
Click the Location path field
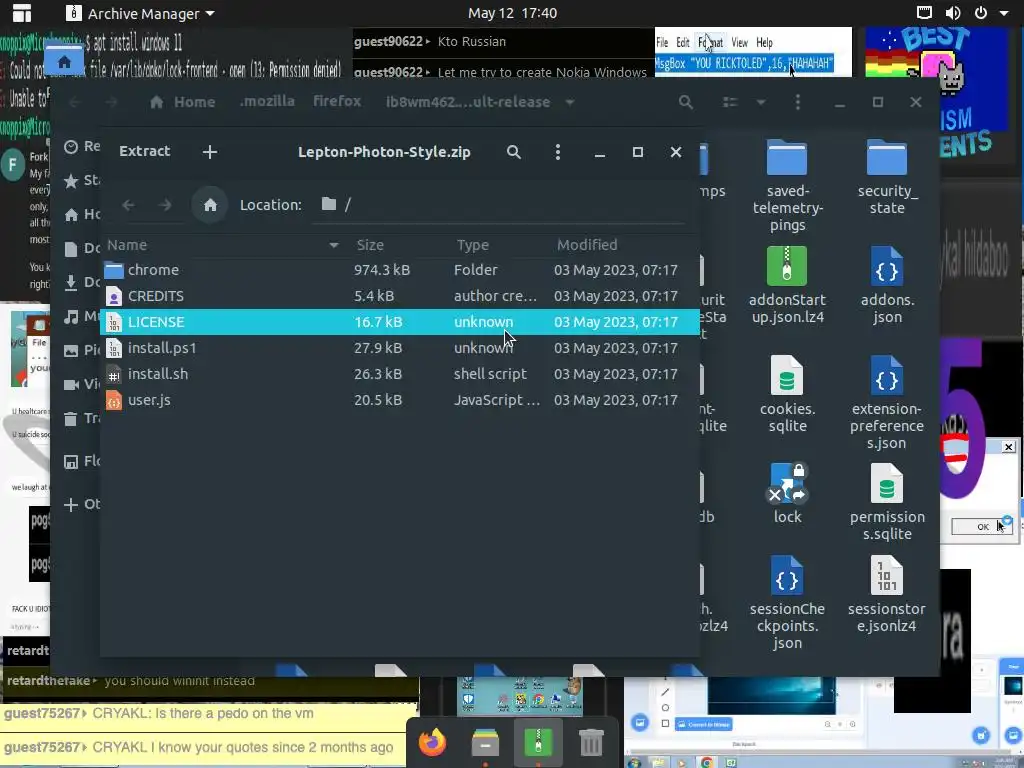[x=499, y=205]
